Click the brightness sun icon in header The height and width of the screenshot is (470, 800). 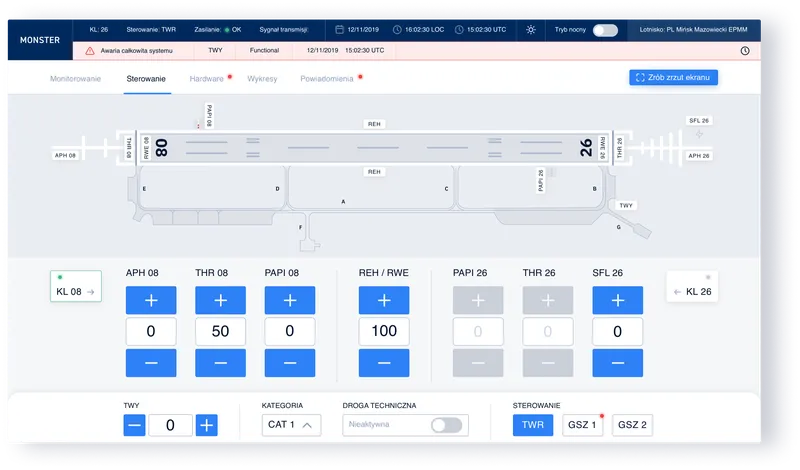coord(531,30)
